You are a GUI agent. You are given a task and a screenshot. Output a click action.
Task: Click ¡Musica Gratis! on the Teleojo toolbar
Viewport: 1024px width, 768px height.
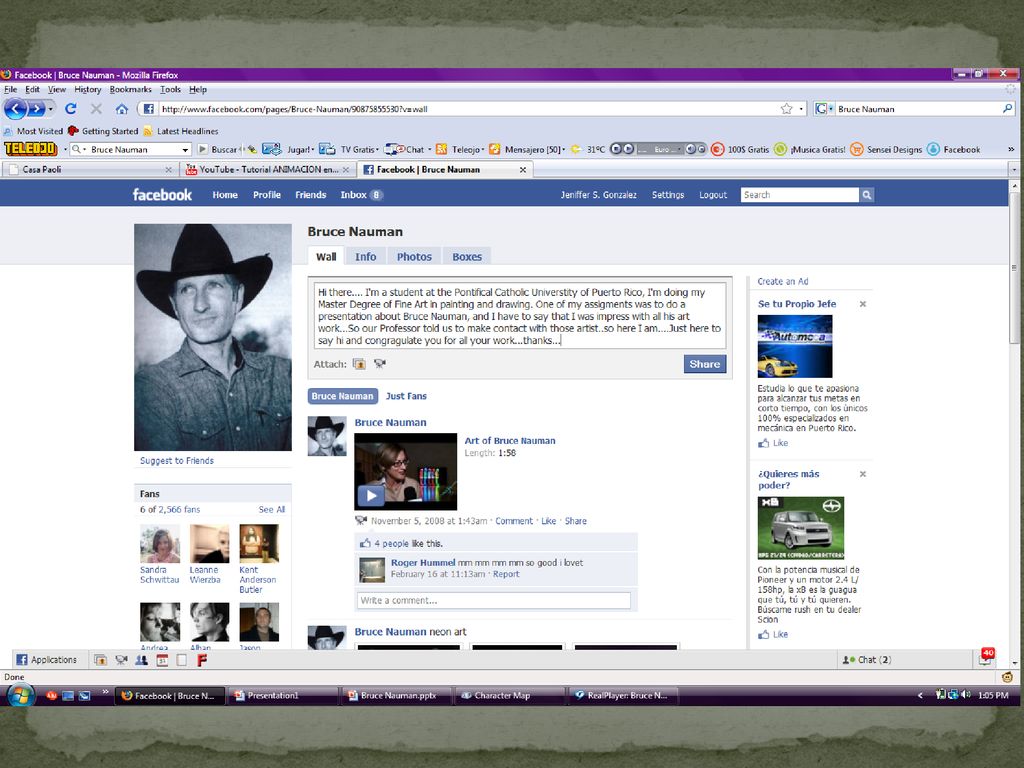click(x=810, y=150)
